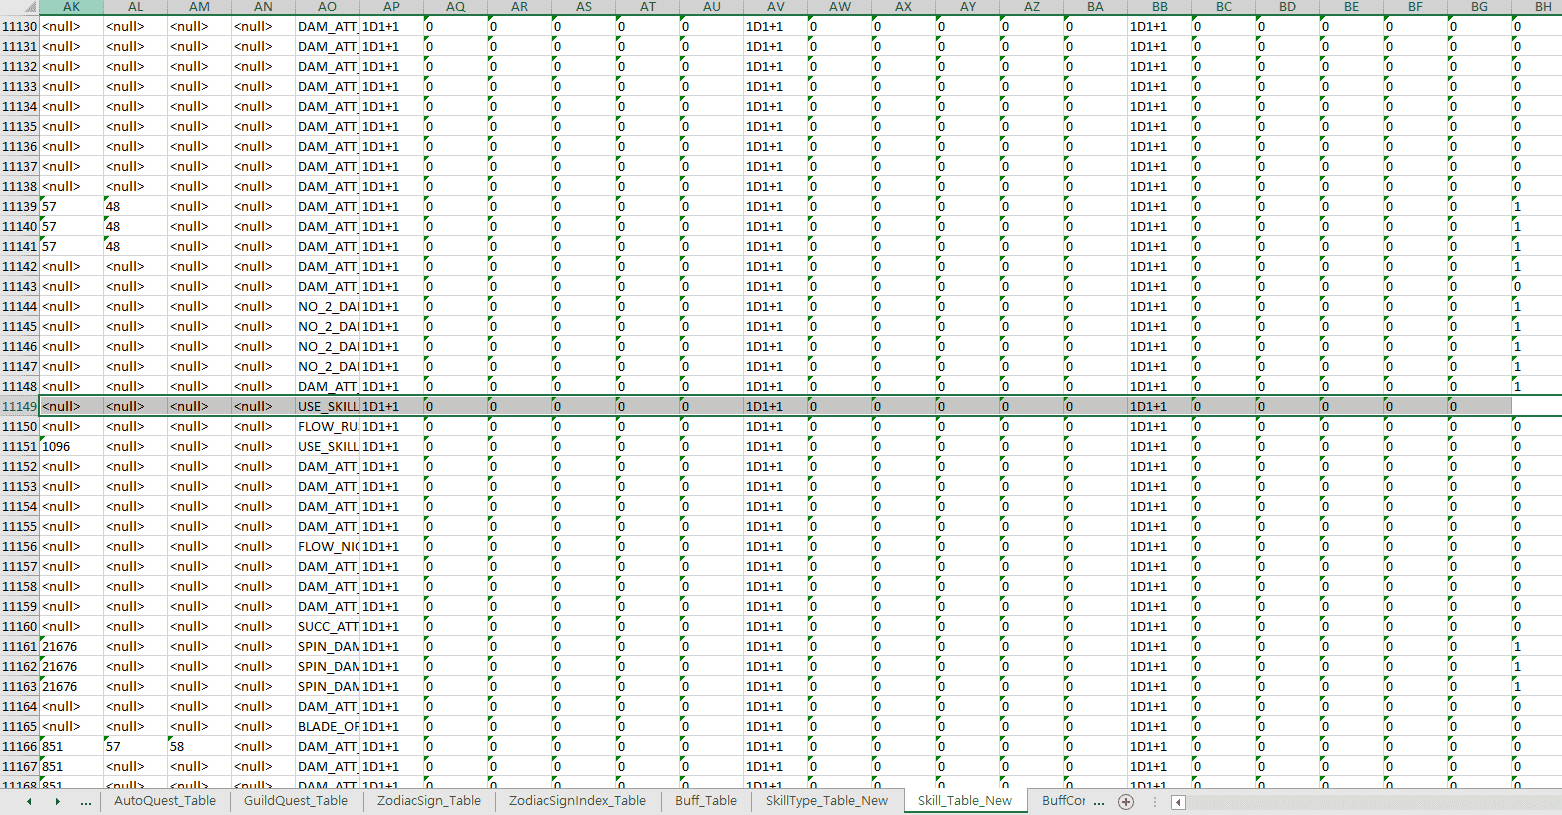This screenshot has height=815, width=1562.
Task: Switch to the SkillType_Table_New sheet tab
Action: click(x=827, y=801)
